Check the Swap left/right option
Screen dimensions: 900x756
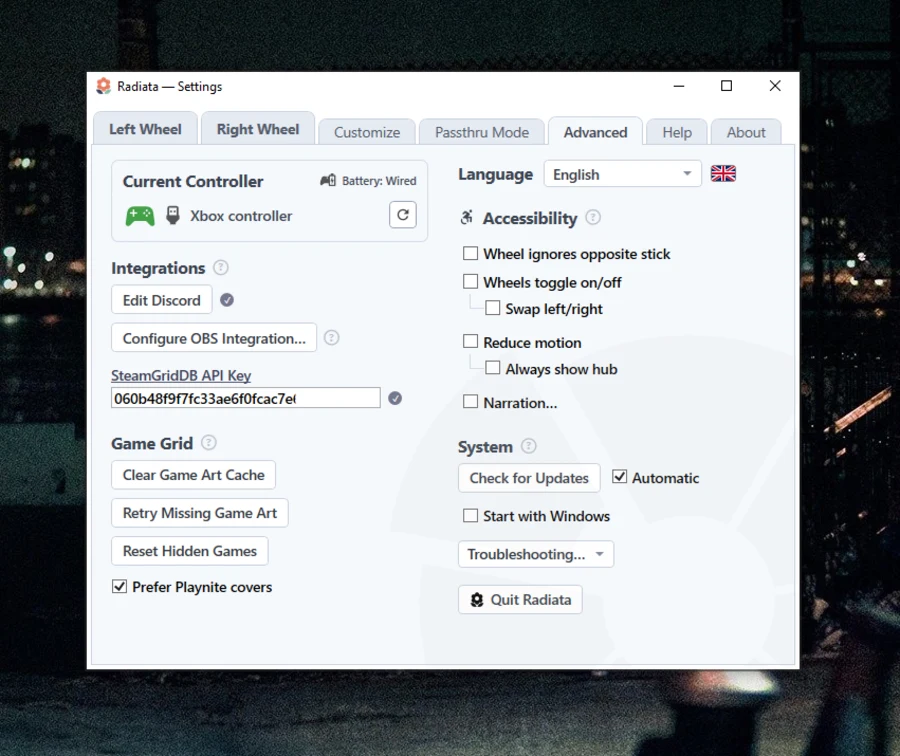[492, 308]
